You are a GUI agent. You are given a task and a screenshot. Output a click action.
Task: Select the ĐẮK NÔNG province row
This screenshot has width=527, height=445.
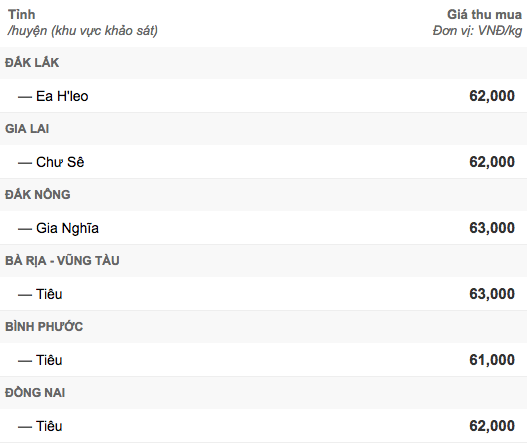pyautogui.click(x=264, y=195)
